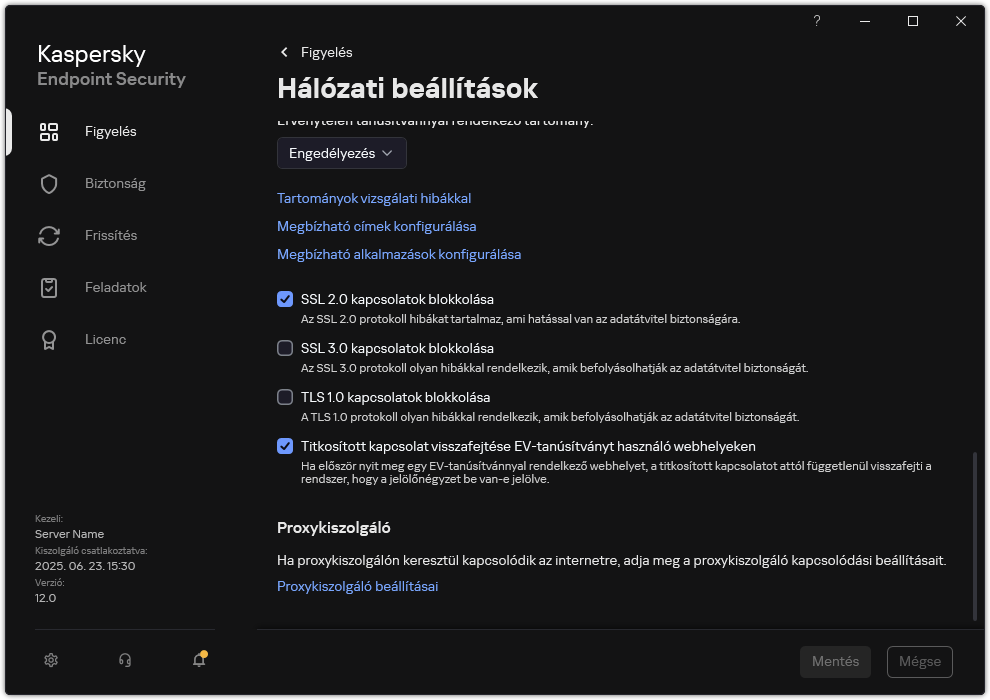990x700 pixels.
Task: Click the headset support icon
Action: [x=124, y=660]
